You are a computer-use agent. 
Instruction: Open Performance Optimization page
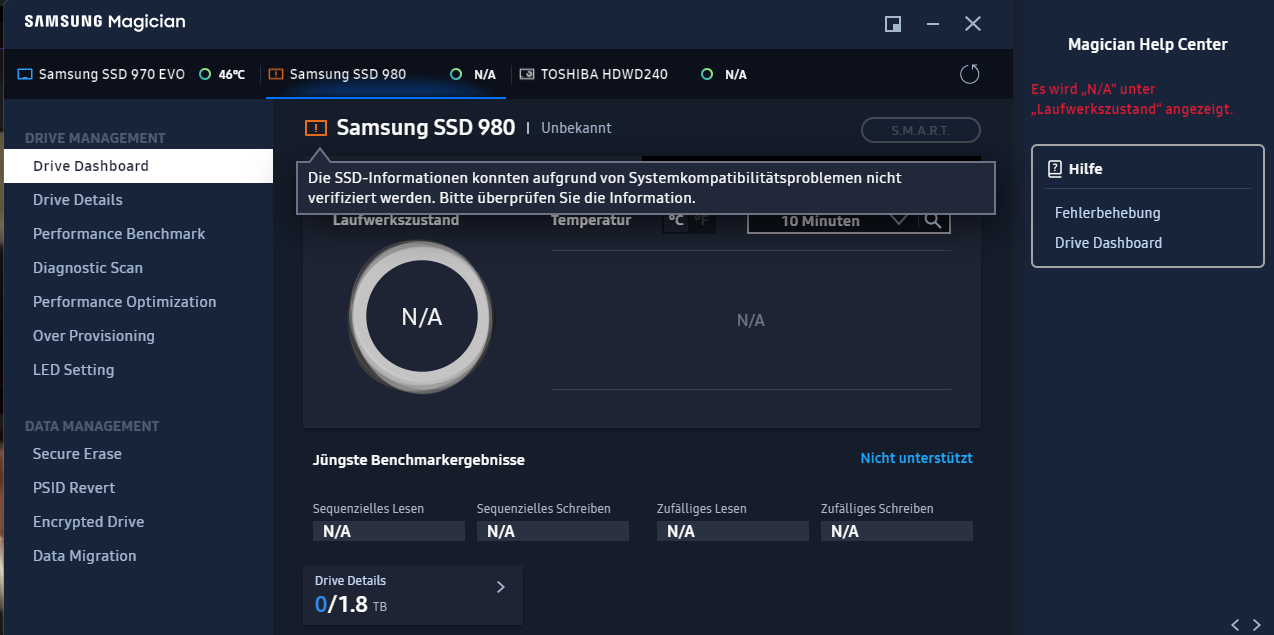[138, 302]
